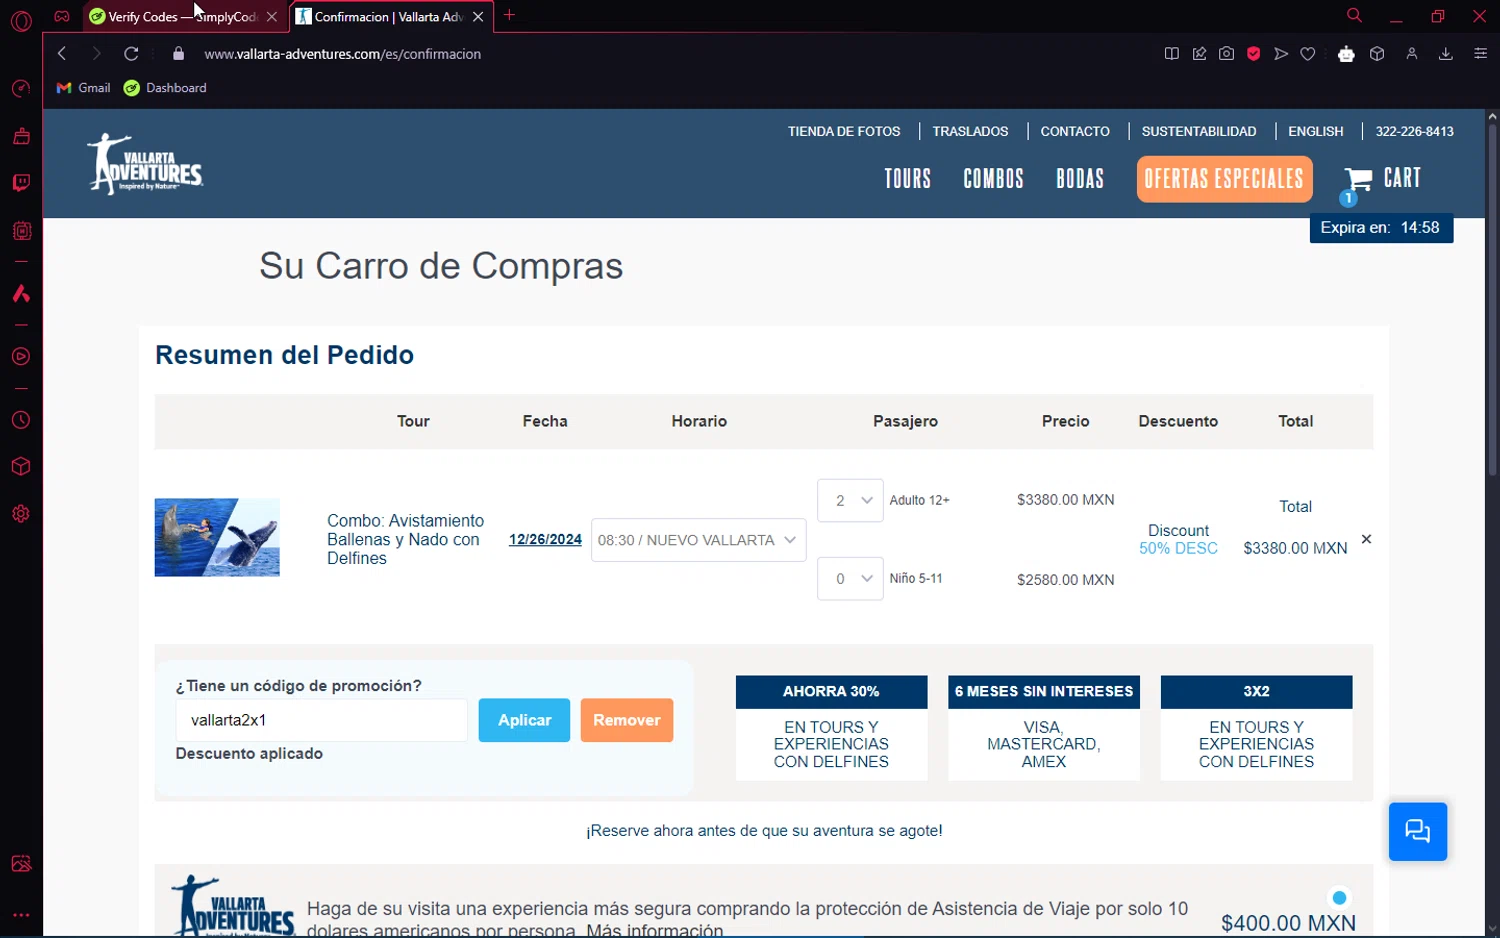This screenshot has height=938, width=1500.
Task: Open the Opera GX menu logo
Action: pos(21,20)
